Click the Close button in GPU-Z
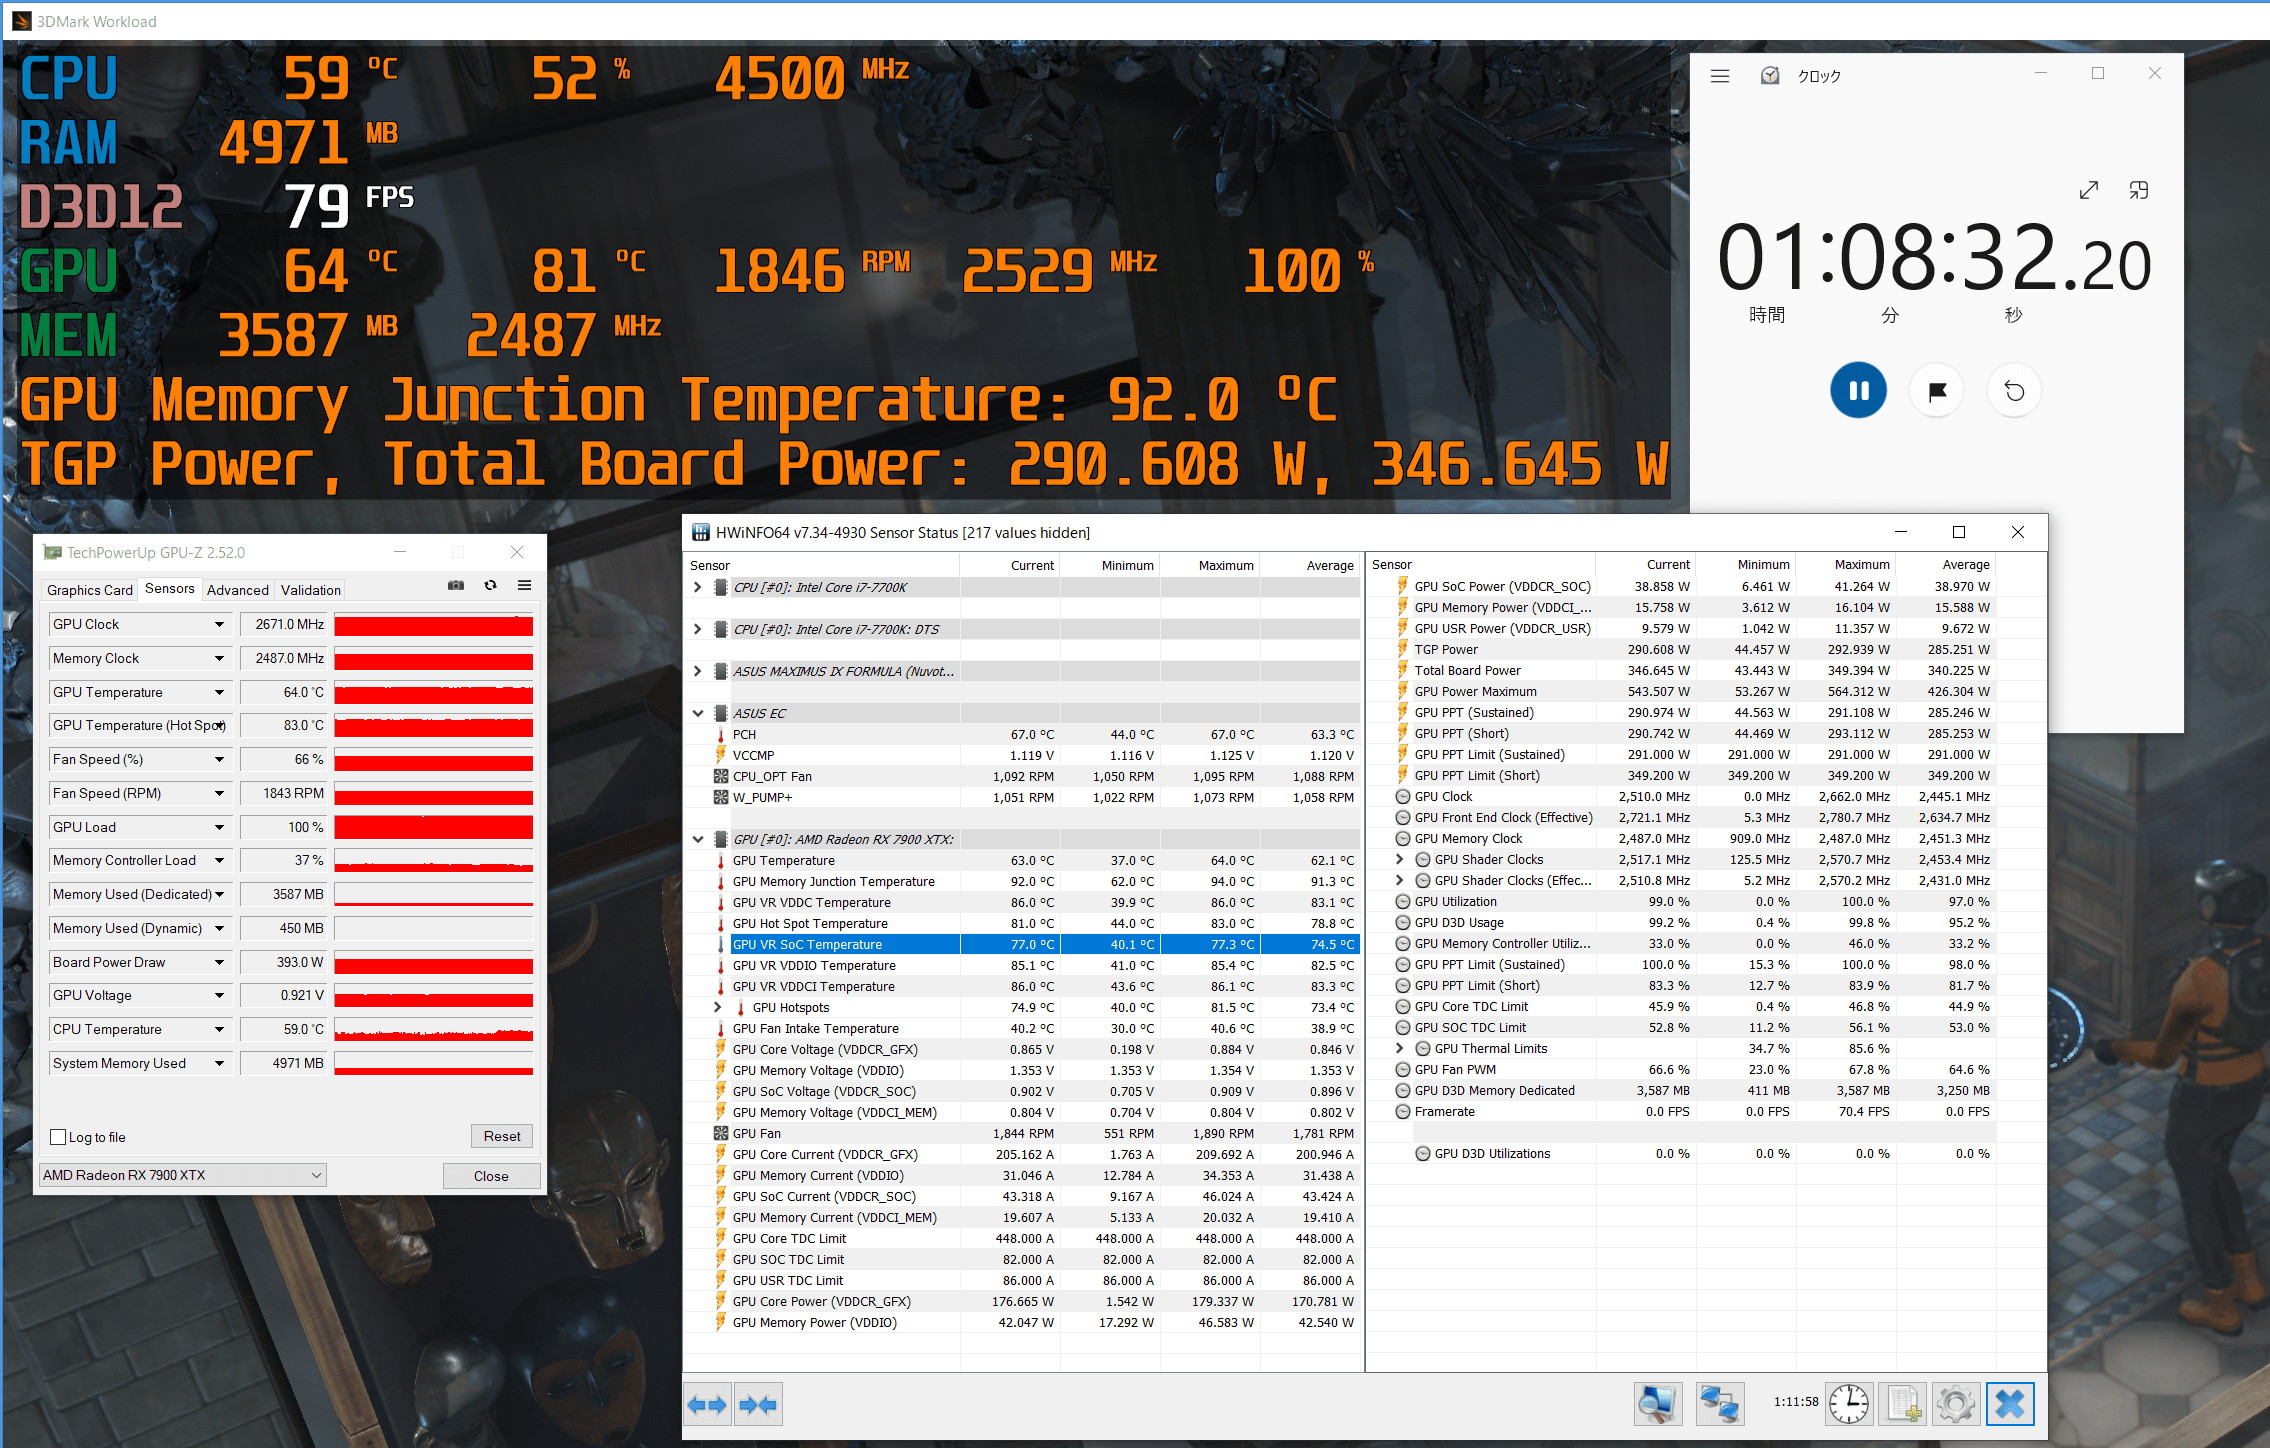2270x1448 pixels. click(491, 1176)
